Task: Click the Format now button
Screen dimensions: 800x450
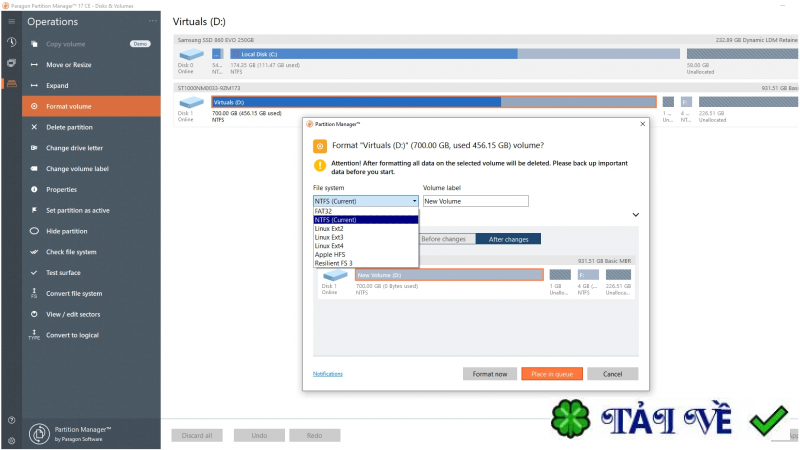Action: pos(490,374)
